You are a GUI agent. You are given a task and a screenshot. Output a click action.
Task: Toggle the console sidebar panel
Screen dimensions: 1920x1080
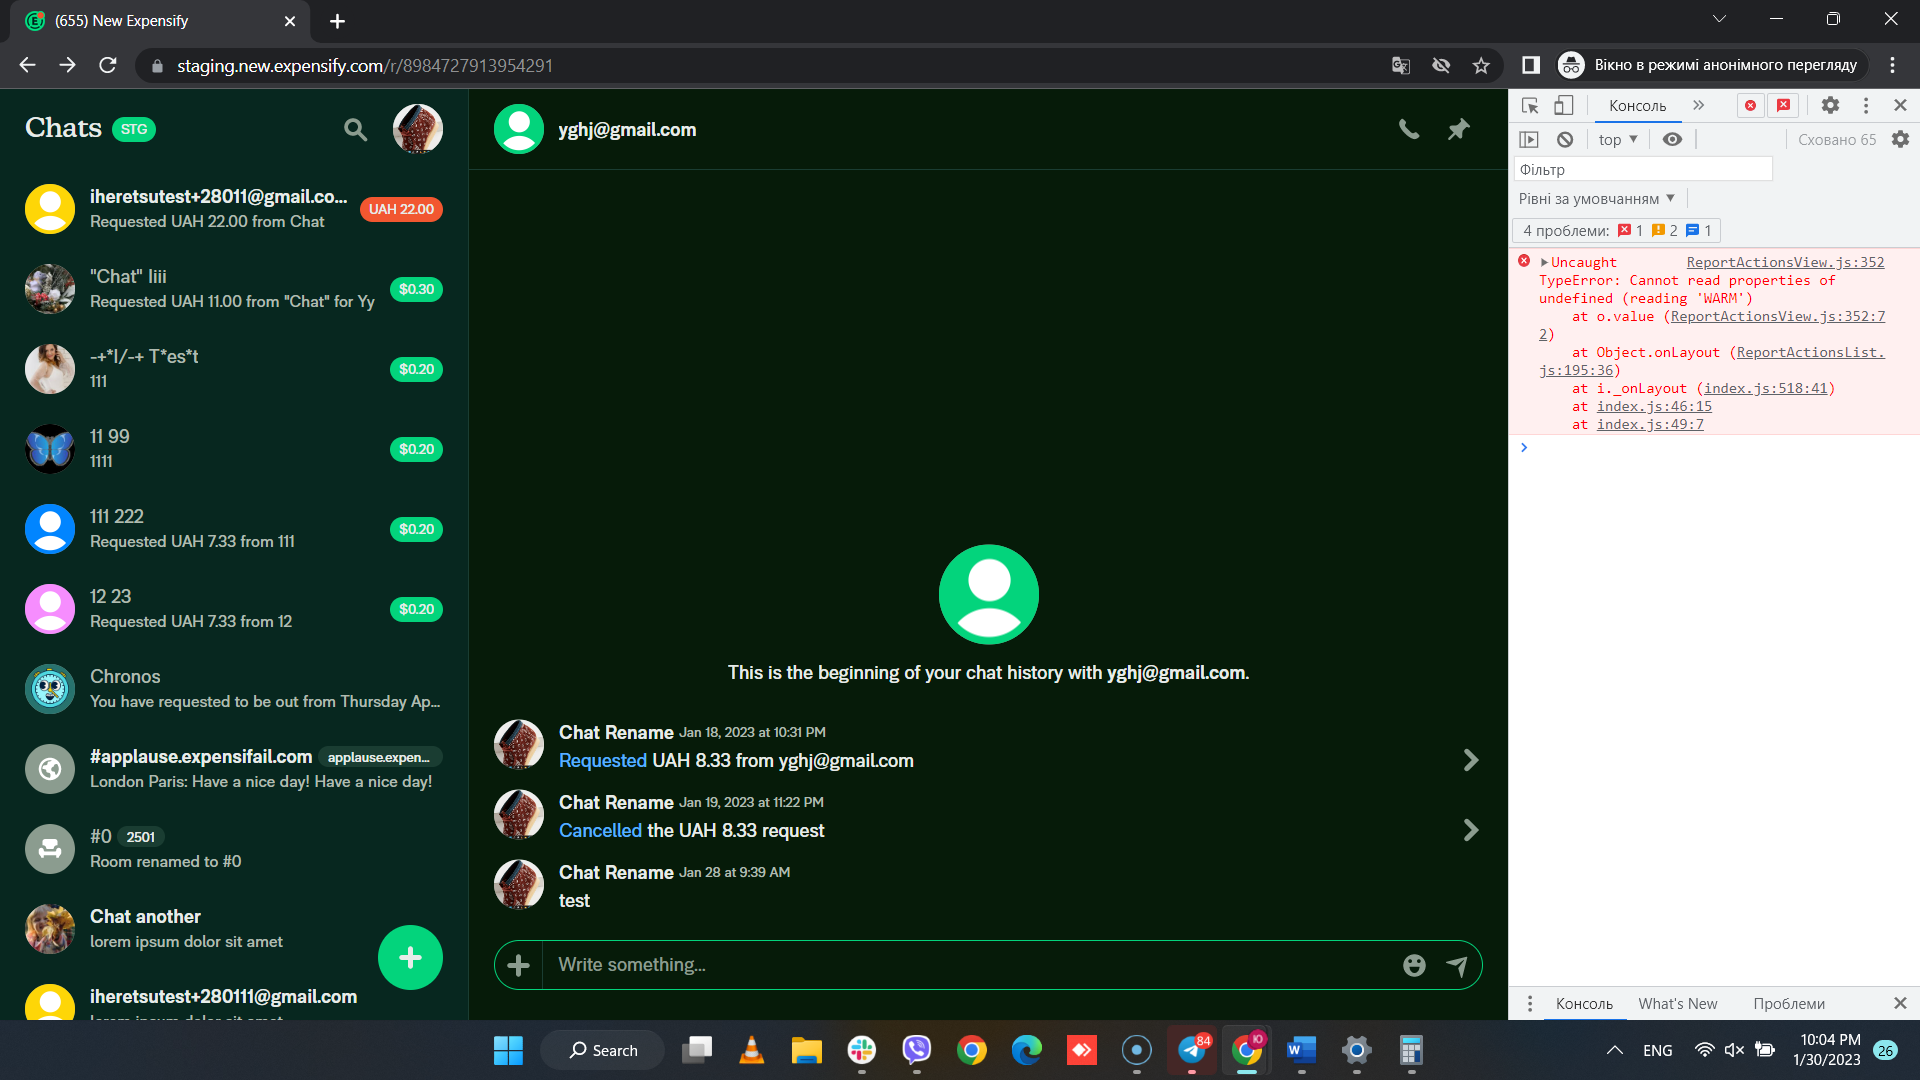point(1529,140)
